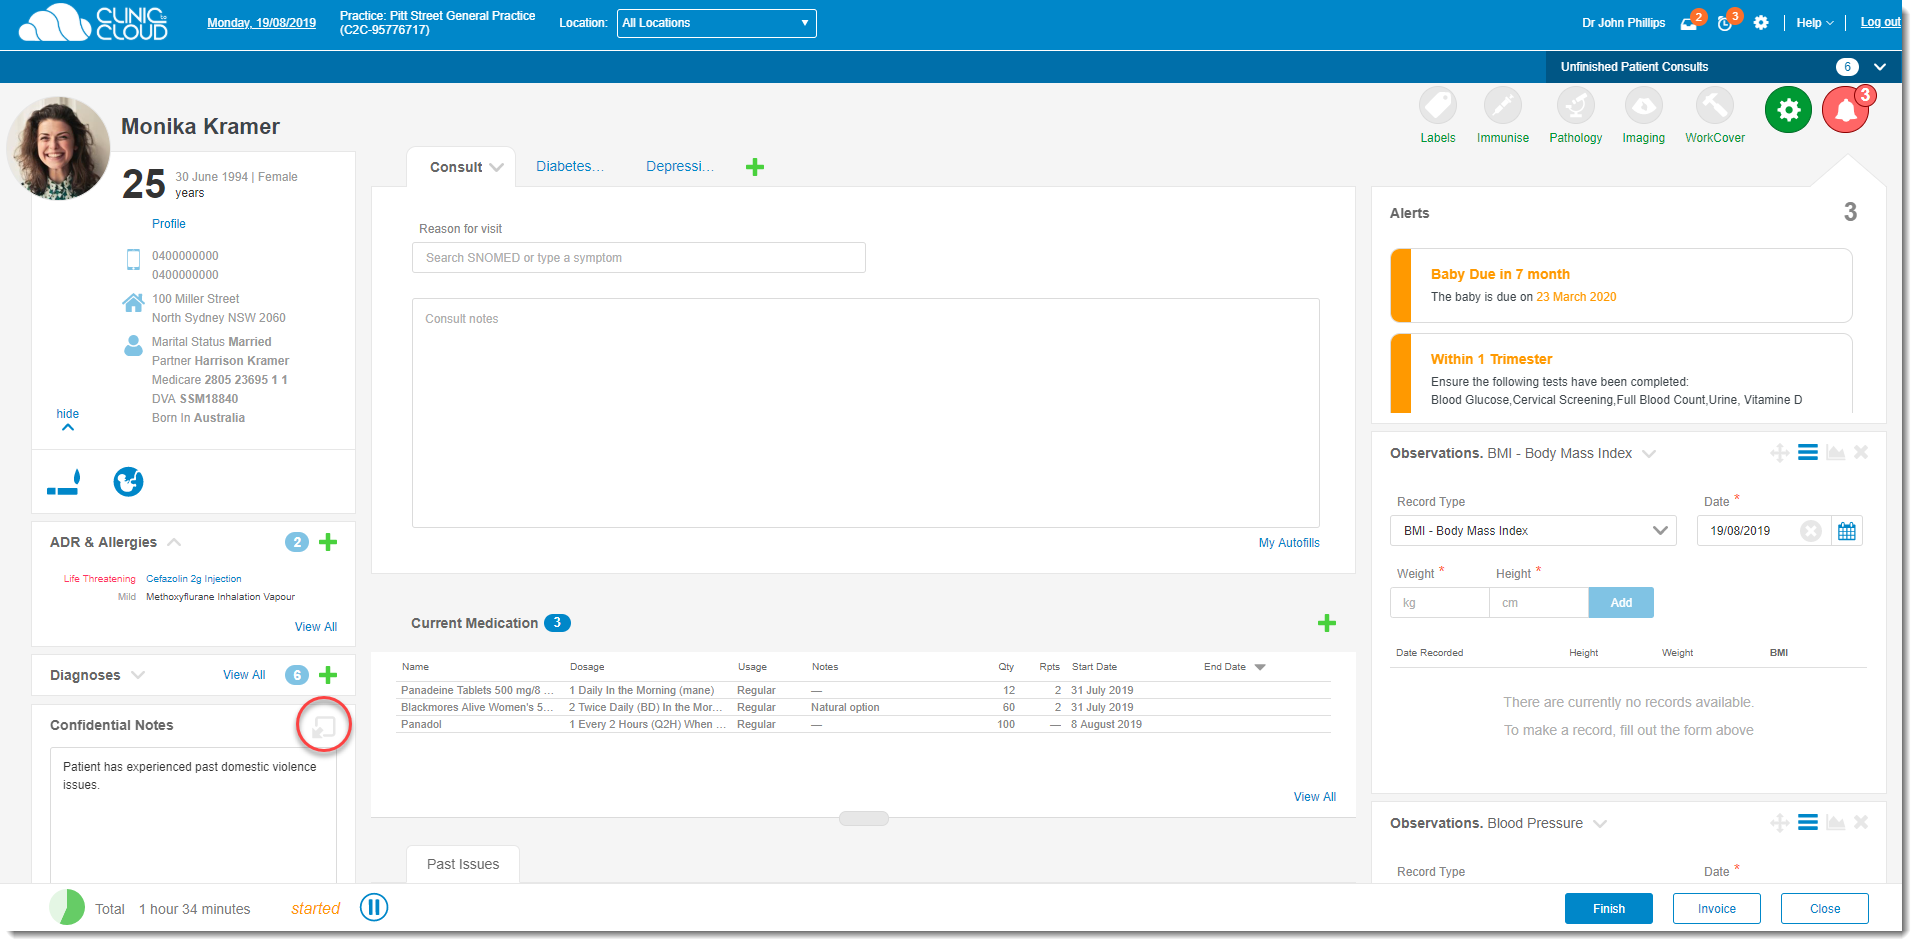The height and width of the screenshot is (946, 1917).
Task: Click the Monday 19/08/2019 date link
Action: pyautogui.click(x=261, y=23)
